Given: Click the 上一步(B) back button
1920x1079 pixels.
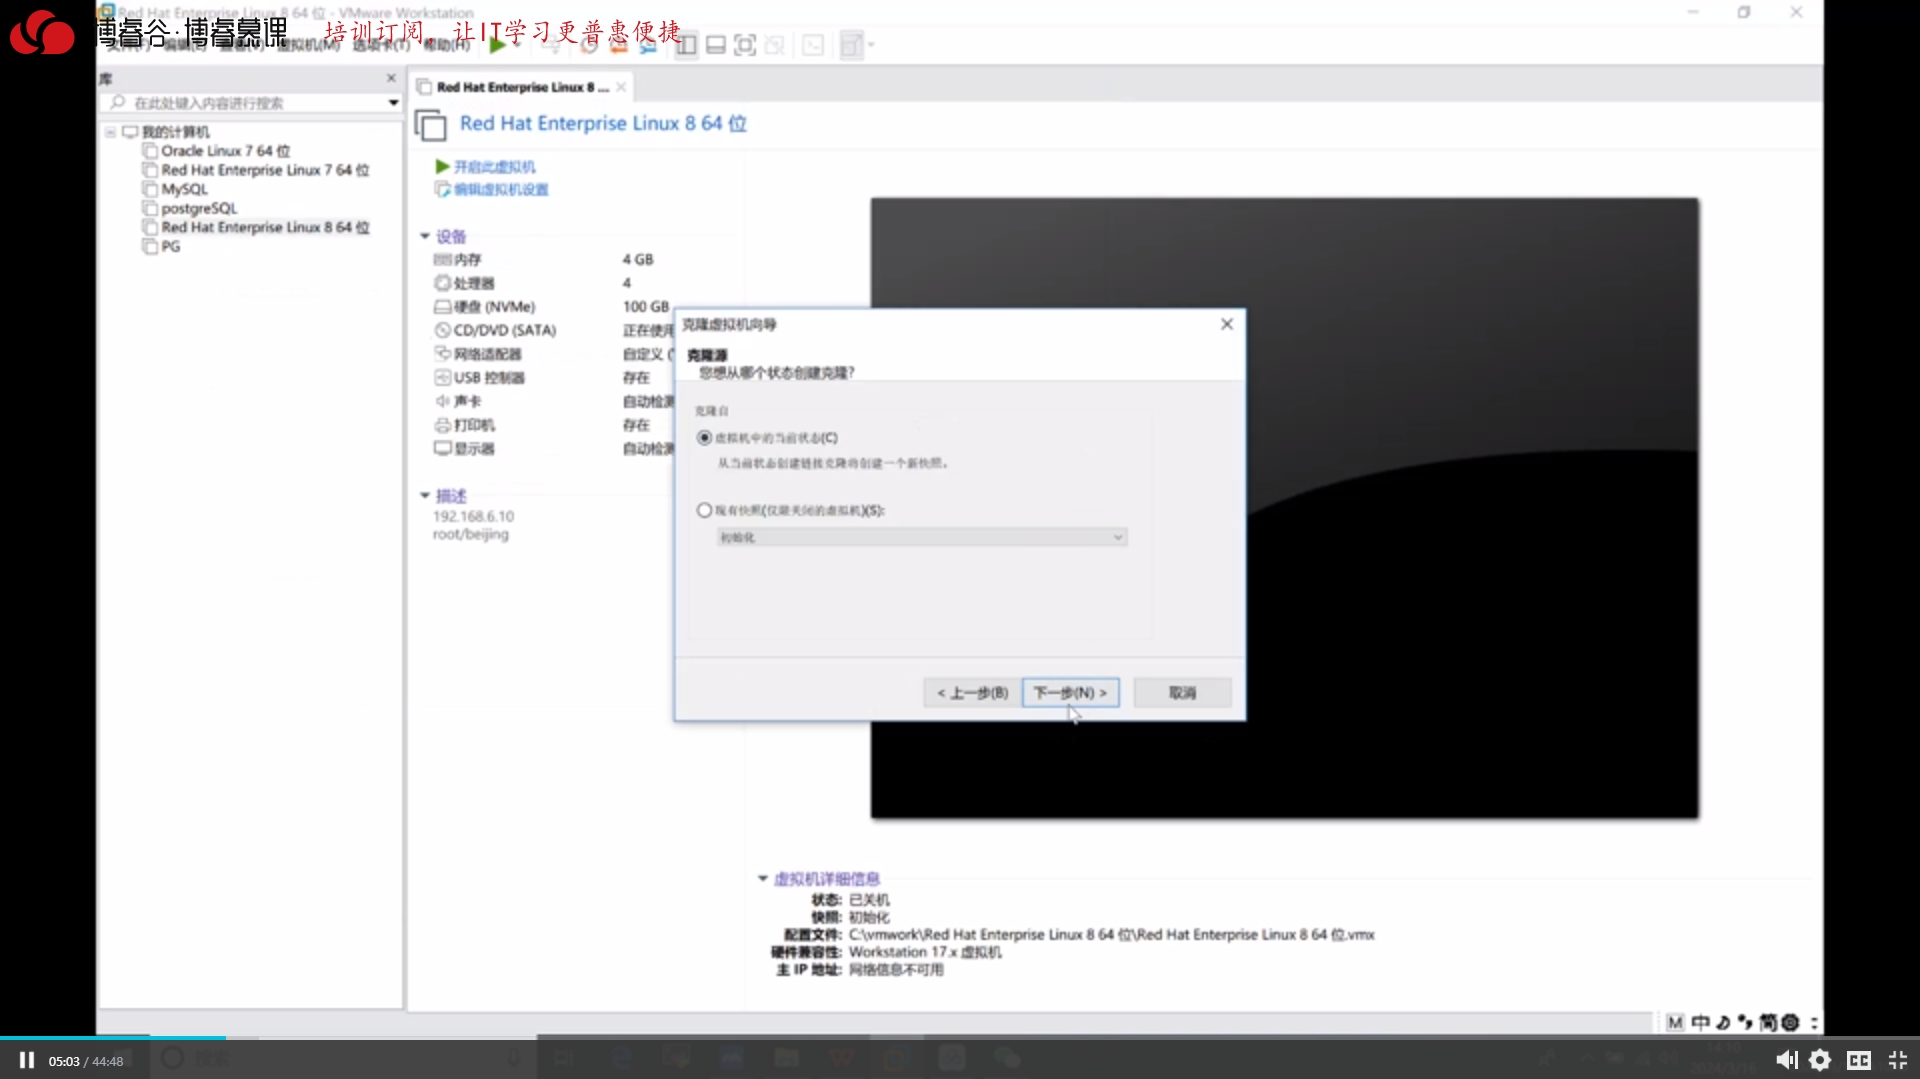Looking at the screenshot, I should coord(973,692).
